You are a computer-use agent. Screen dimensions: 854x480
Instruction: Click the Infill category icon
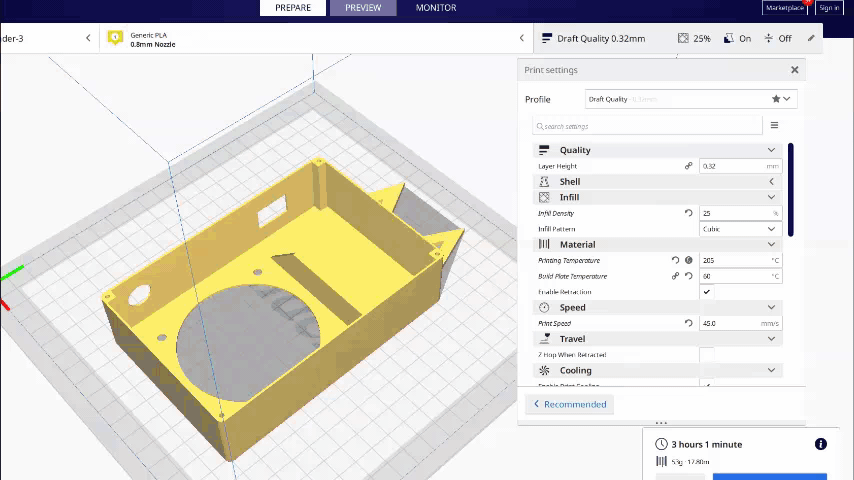tap(544, 197)
